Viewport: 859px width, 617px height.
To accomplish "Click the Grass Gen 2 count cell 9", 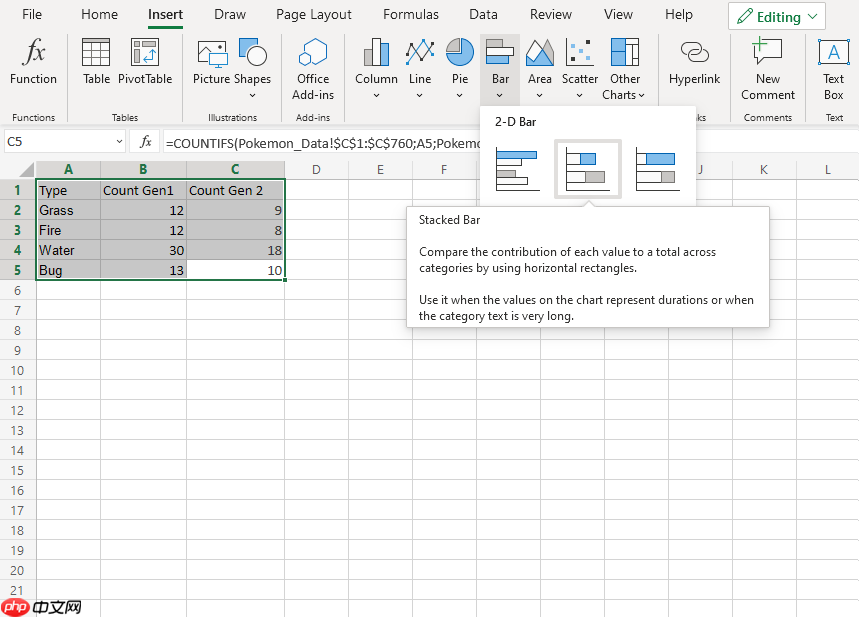I will [236, 210].
